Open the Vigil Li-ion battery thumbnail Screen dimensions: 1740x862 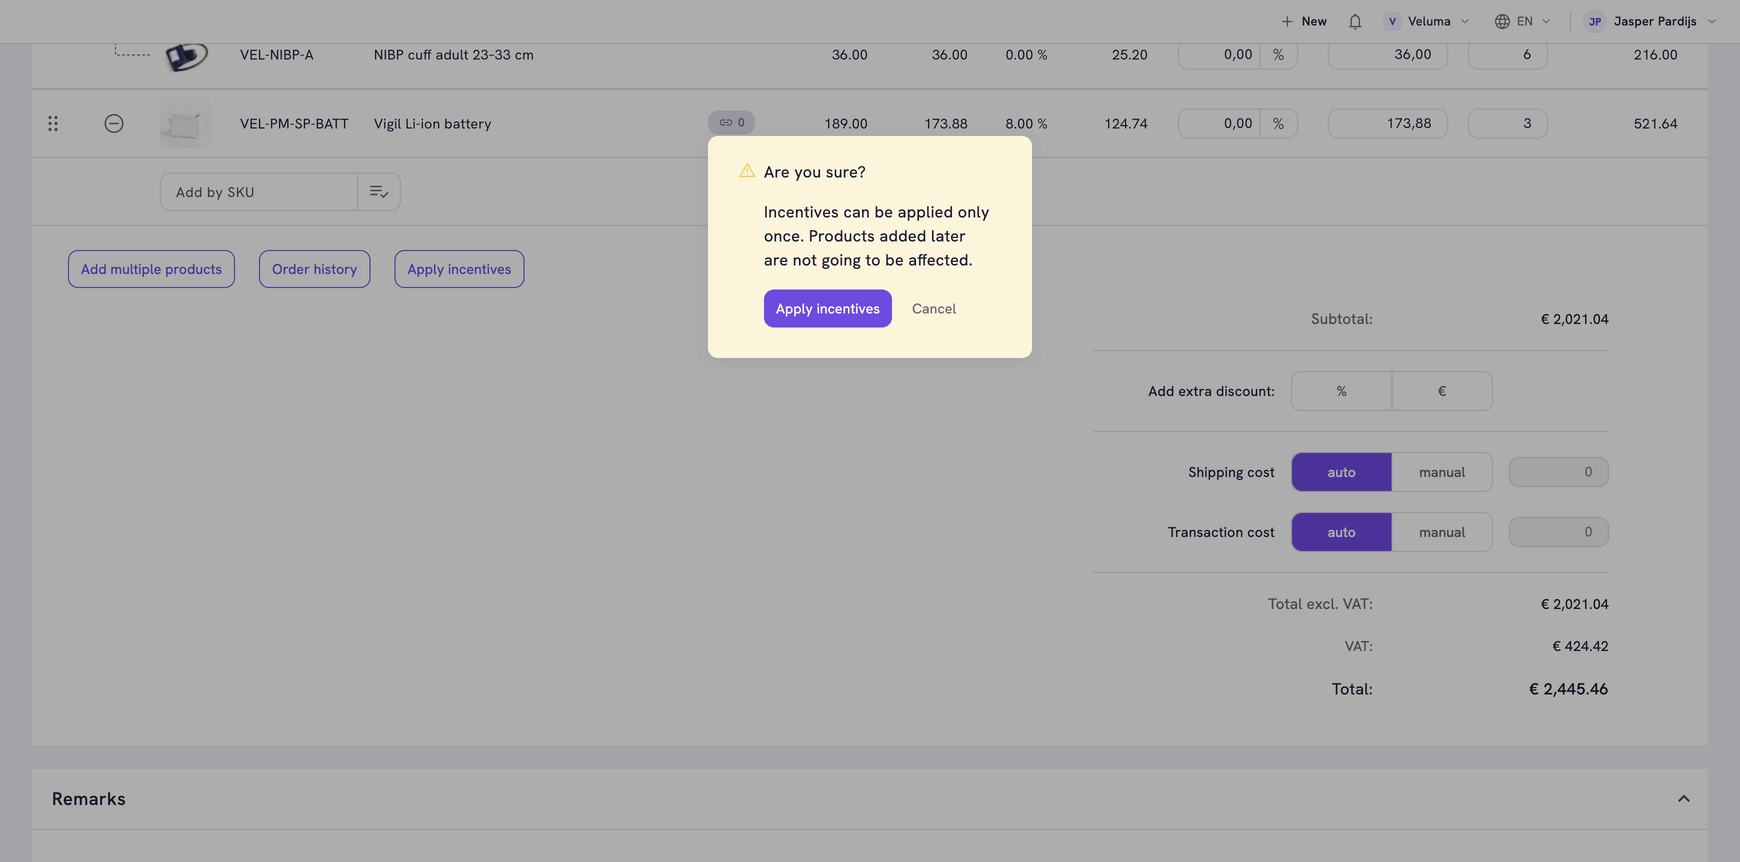tap(185, 124)
